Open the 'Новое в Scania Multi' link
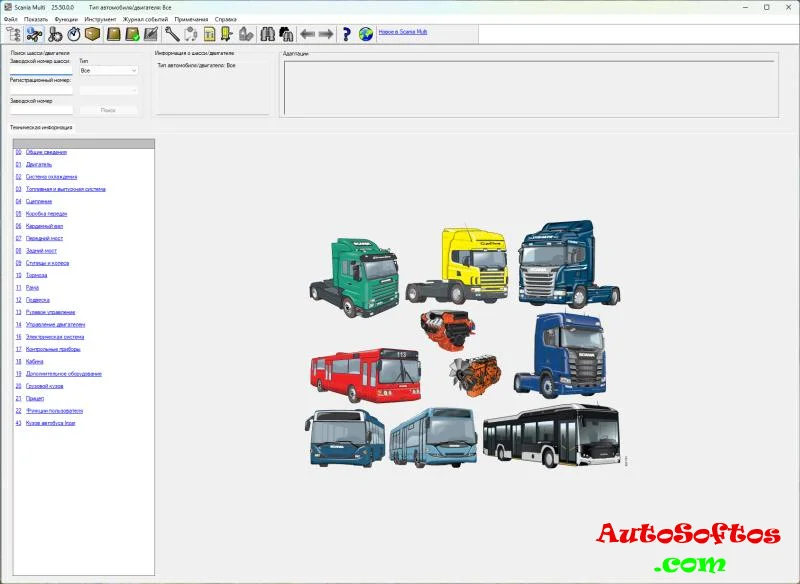Viewport: 800px width, 584px height. [403, 32]
